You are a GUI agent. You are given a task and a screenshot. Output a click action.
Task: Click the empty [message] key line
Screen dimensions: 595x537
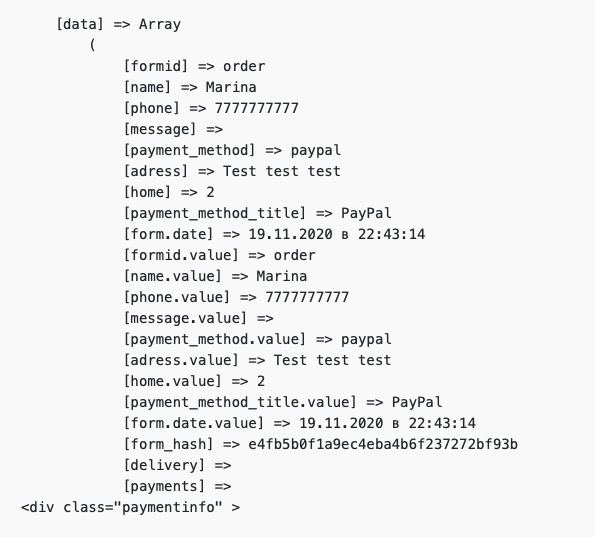[173, 129]
